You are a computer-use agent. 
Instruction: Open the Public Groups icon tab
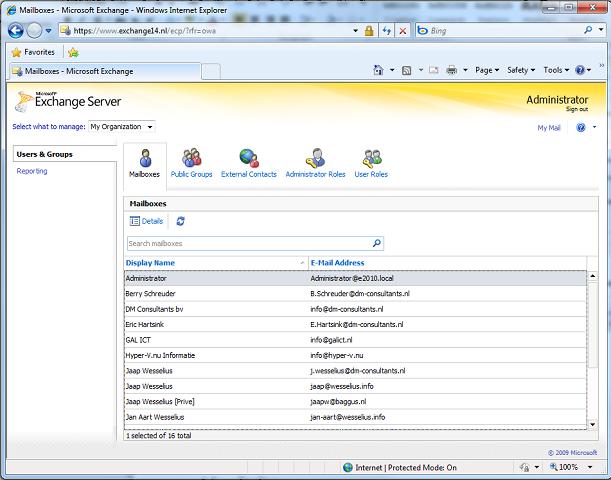[x=191, y=164]
